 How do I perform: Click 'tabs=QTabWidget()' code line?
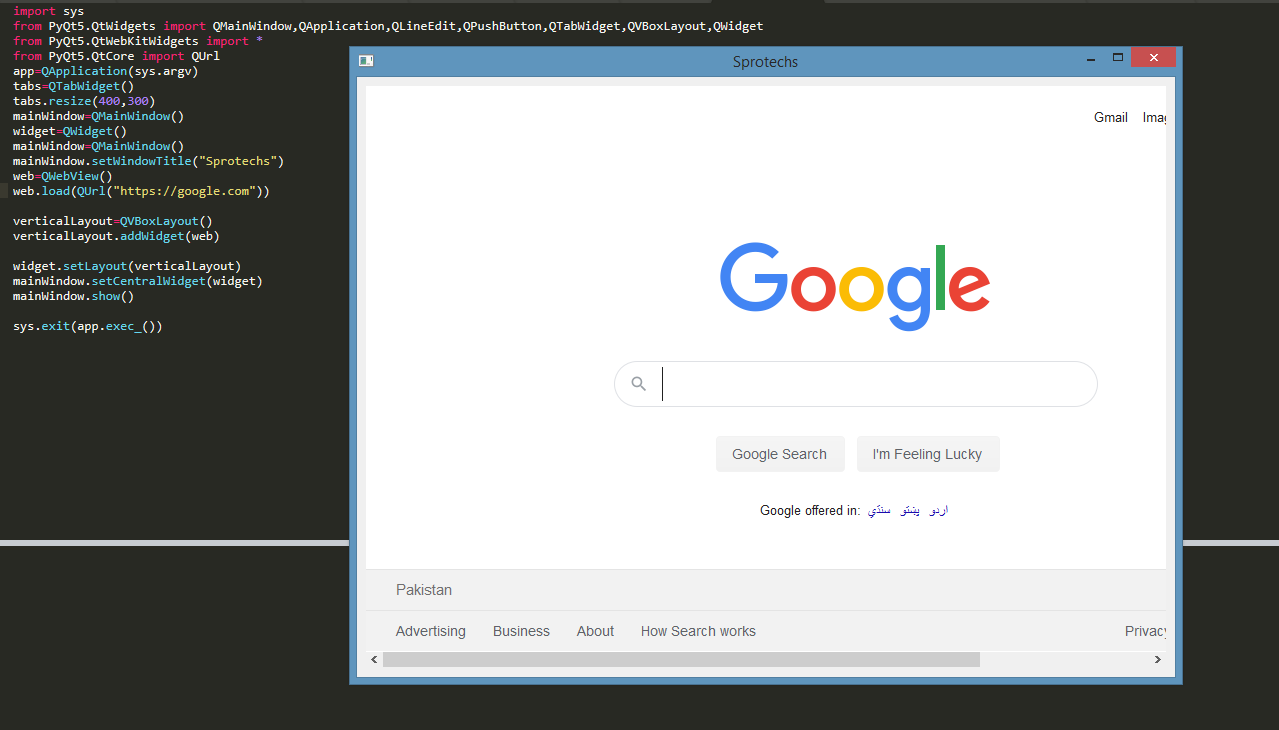(x=73, y=86)
